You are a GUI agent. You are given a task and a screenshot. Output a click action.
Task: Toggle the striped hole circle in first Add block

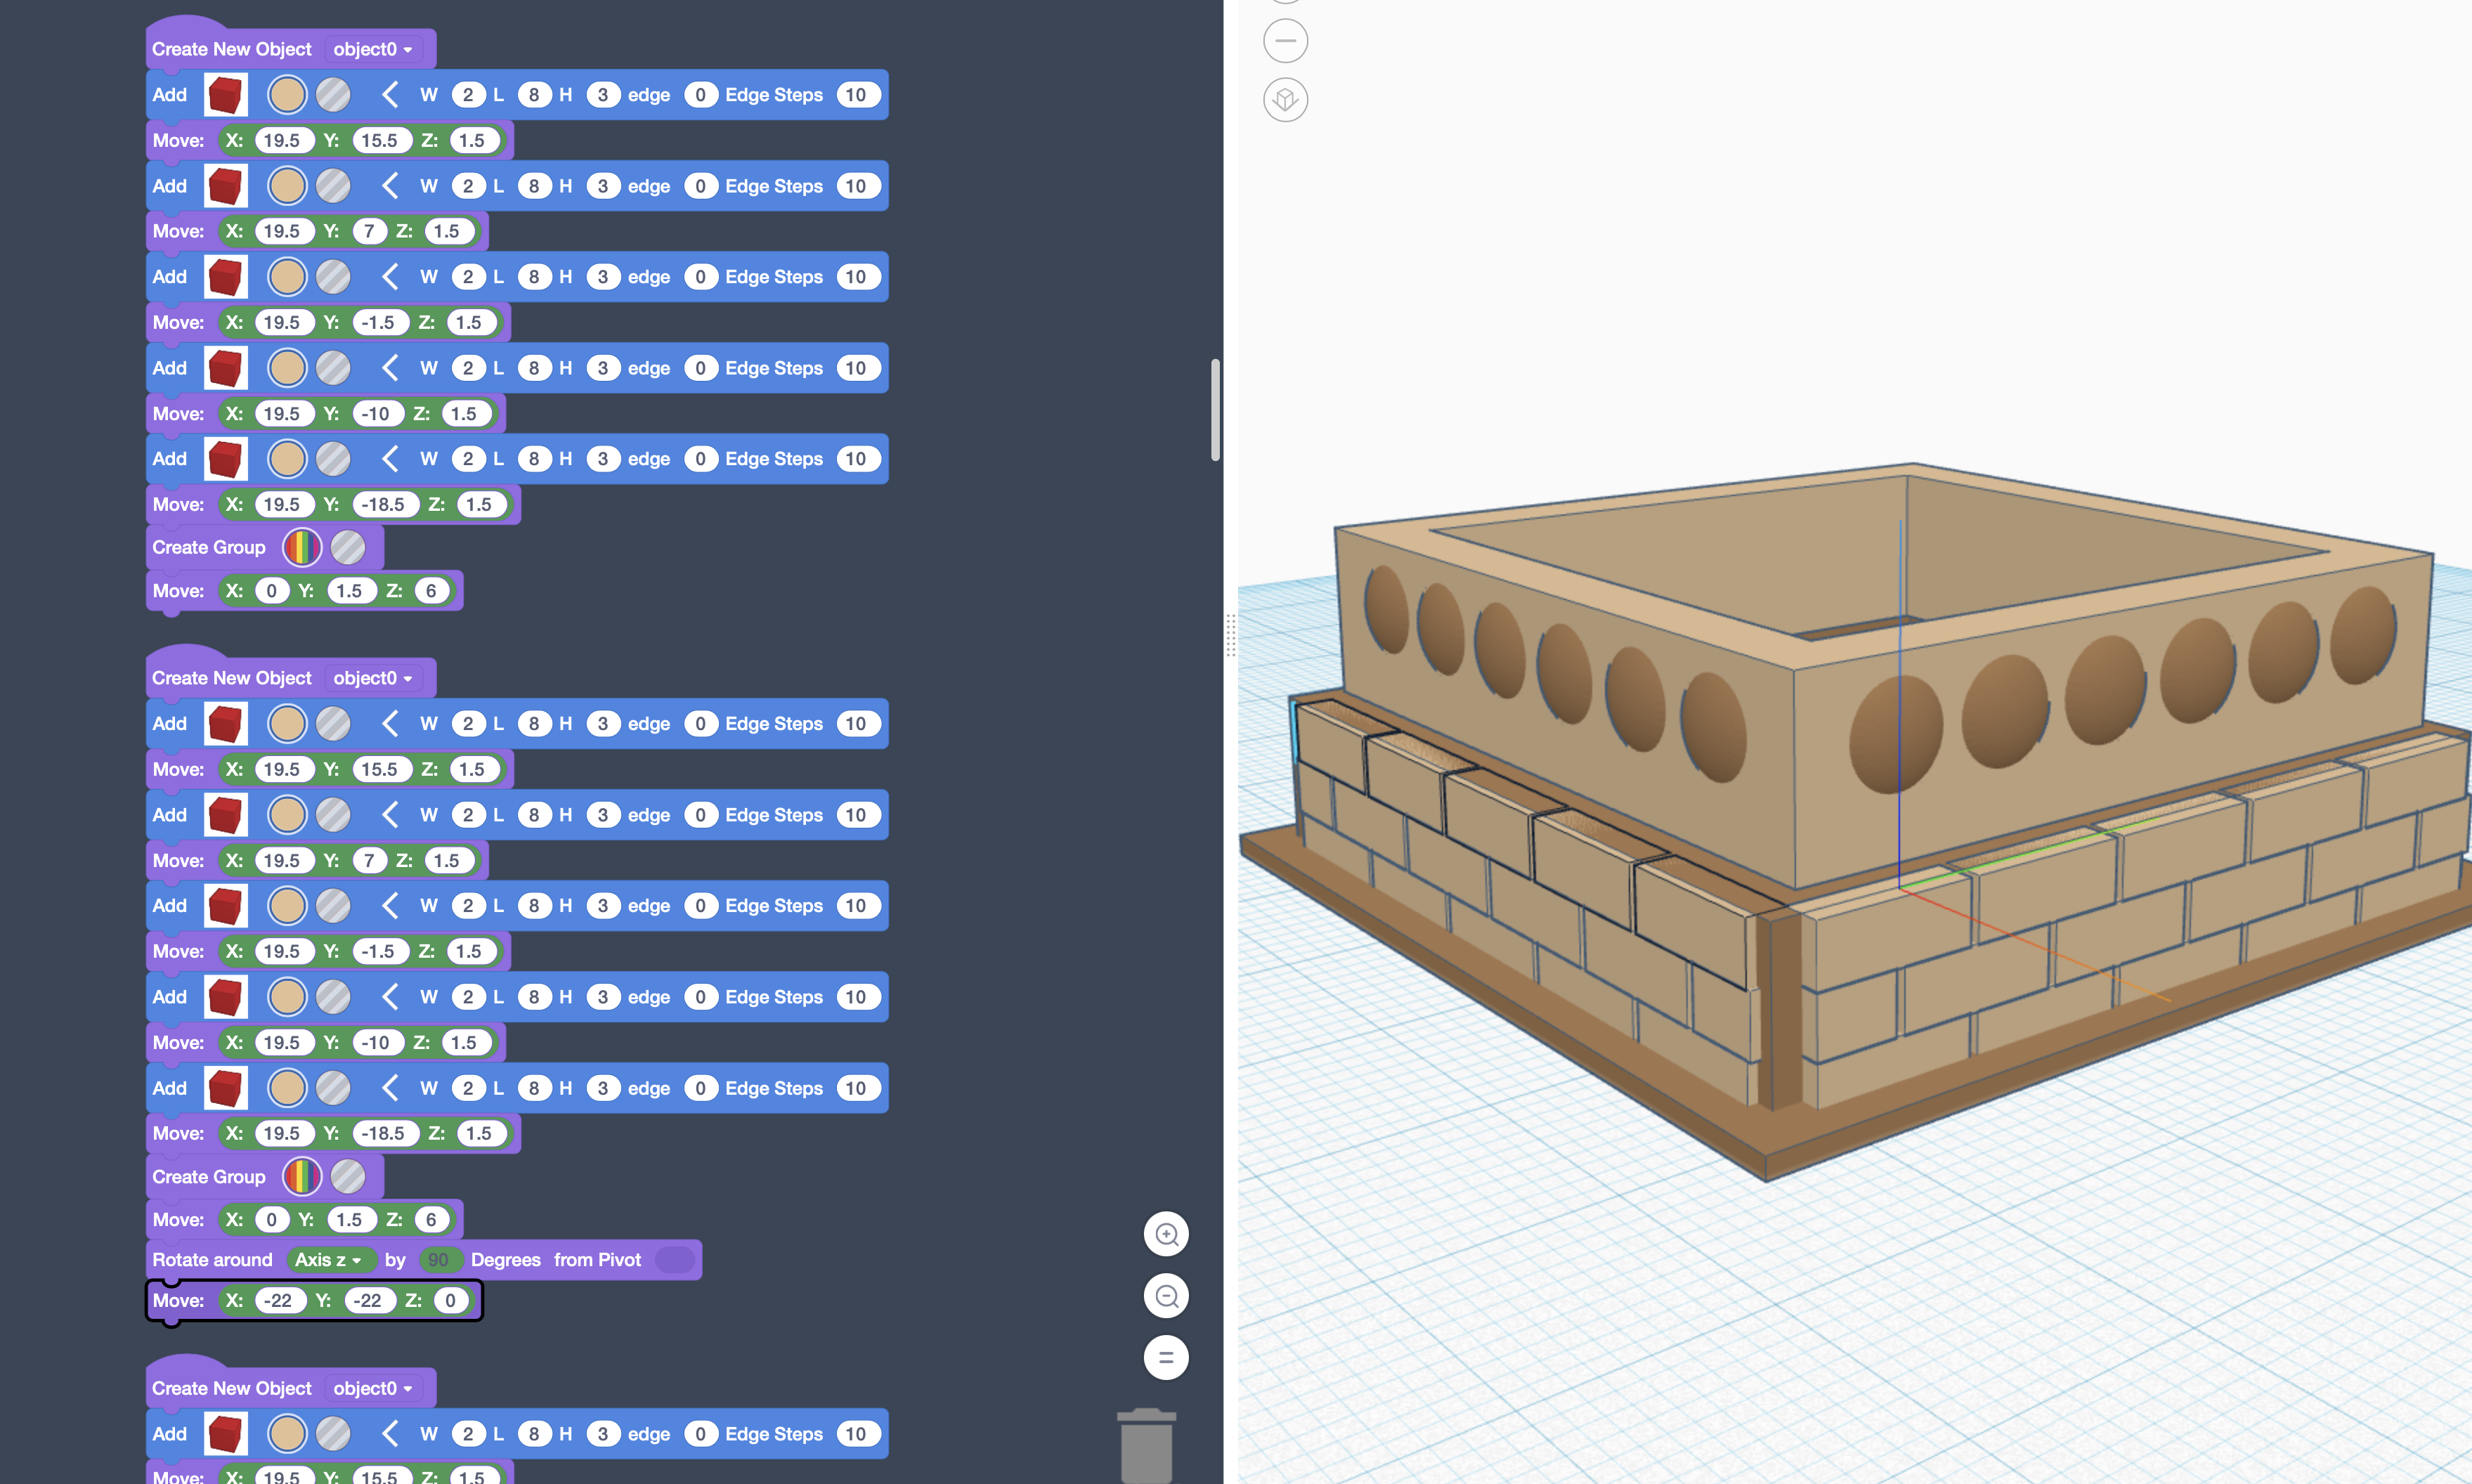pyautogui.click(x=333, y=94)
